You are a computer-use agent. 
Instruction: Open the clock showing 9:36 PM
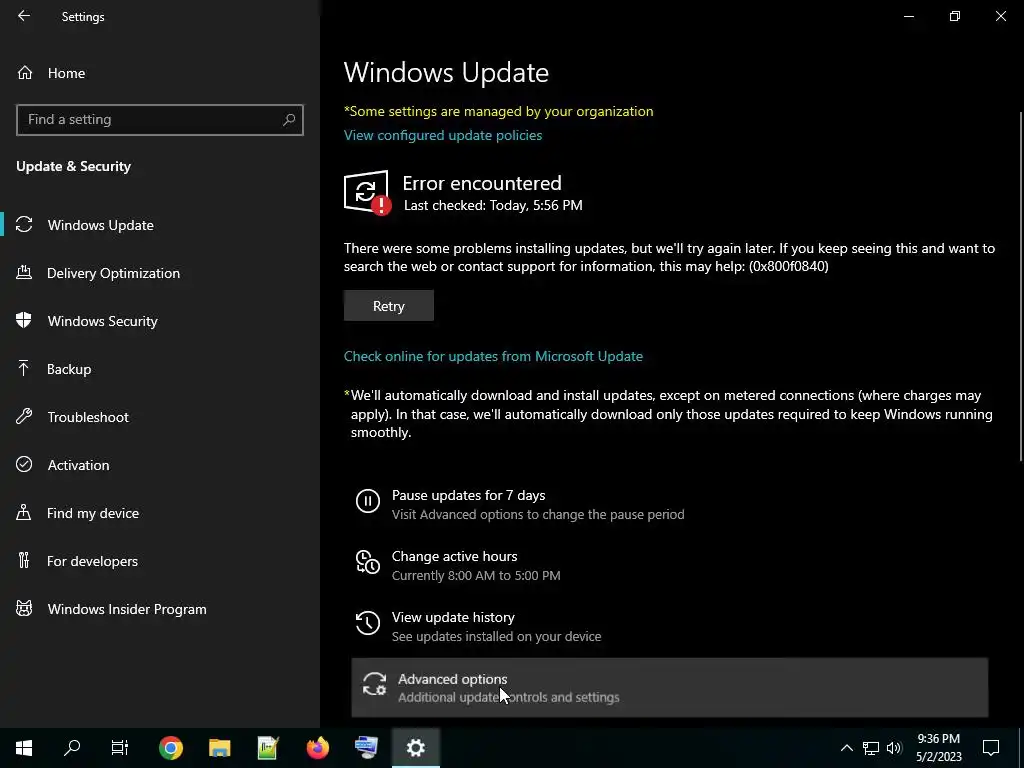pyautogui.click(x=938, y=748)
